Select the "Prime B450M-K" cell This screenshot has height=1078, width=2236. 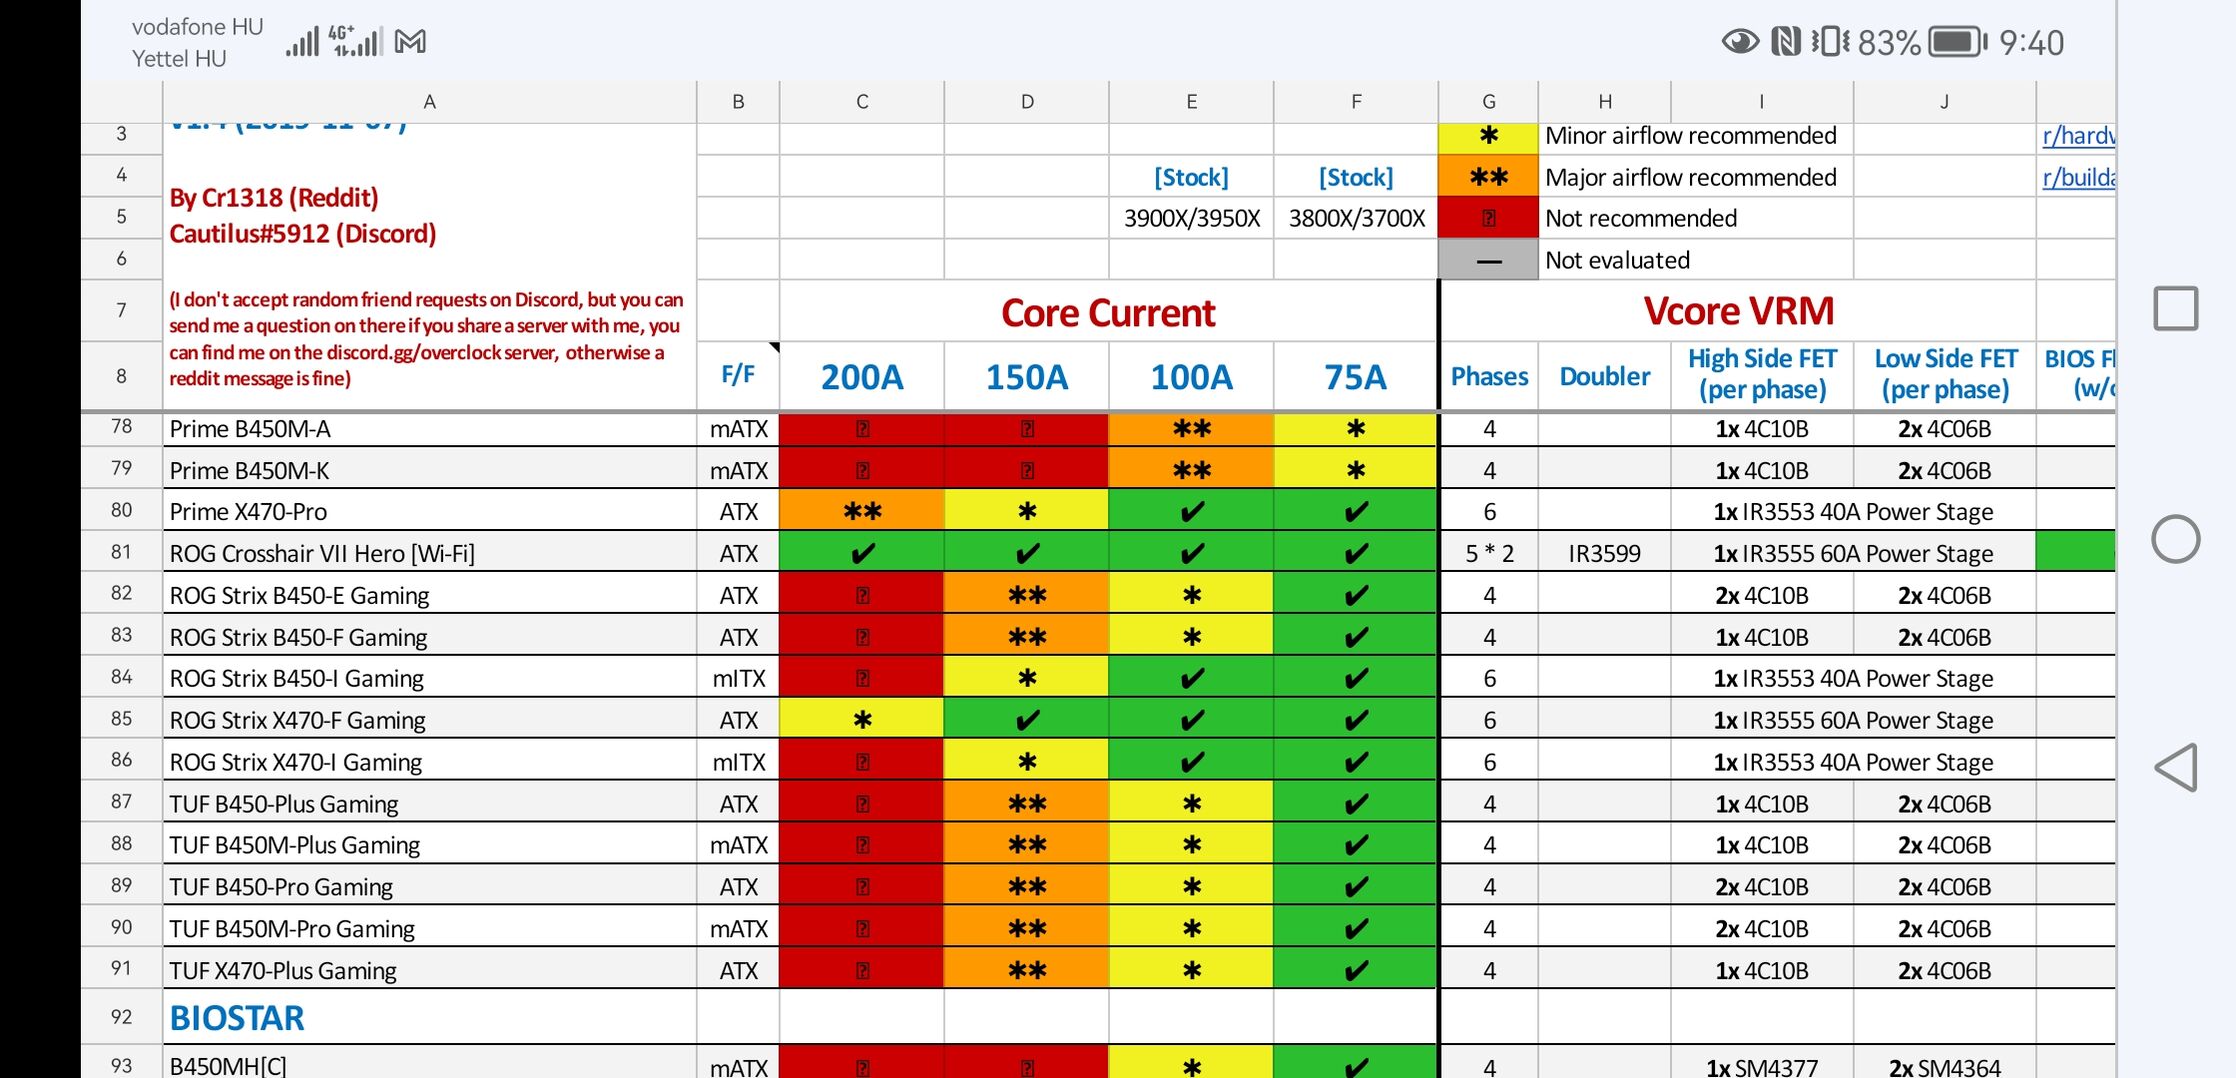tap(429, 470)
